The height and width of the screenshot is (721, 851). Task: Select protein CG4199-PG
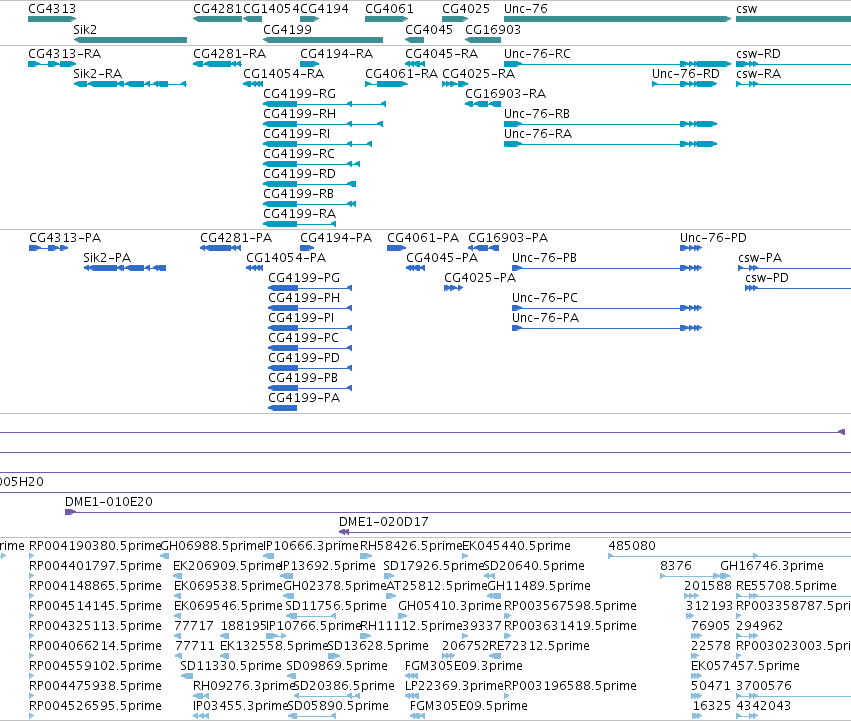tap(310, 288)
